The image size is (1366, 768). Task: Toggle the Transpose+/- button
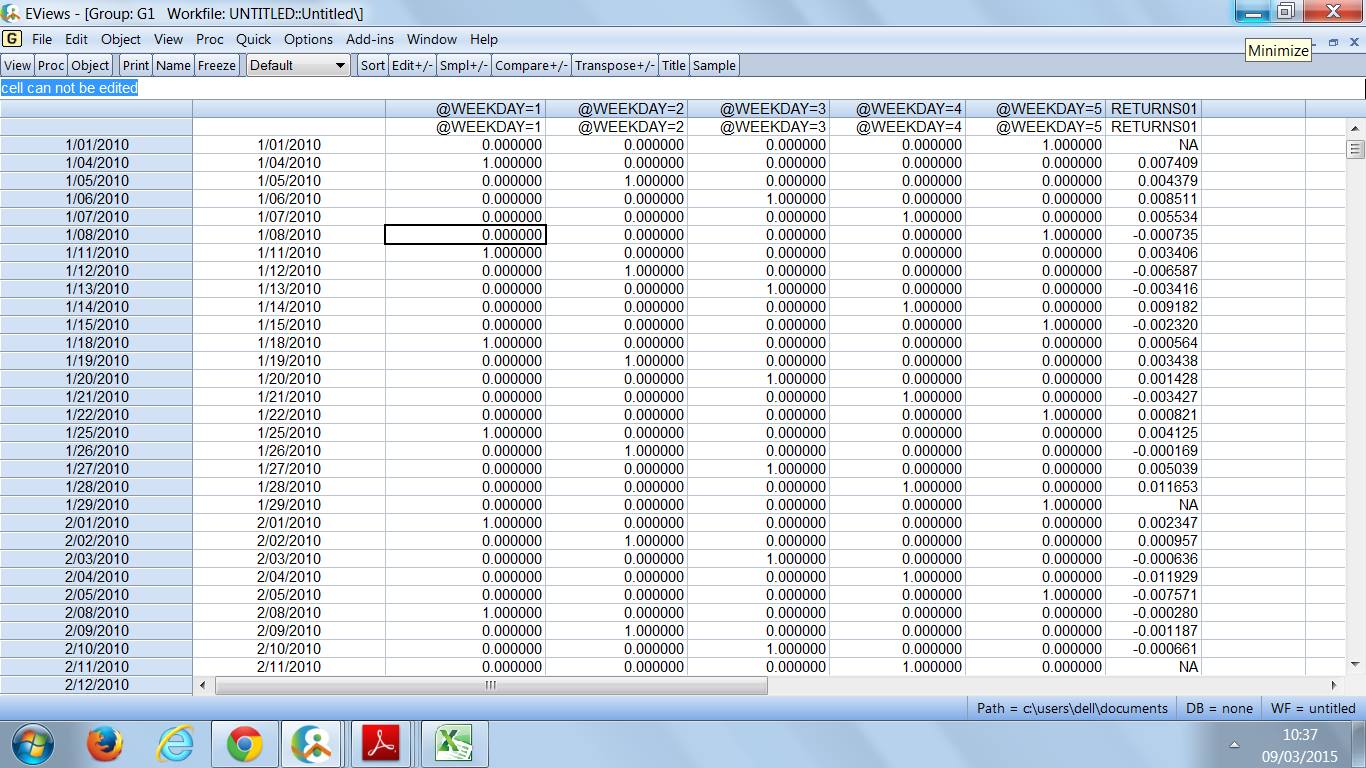(x=615, y=65)
